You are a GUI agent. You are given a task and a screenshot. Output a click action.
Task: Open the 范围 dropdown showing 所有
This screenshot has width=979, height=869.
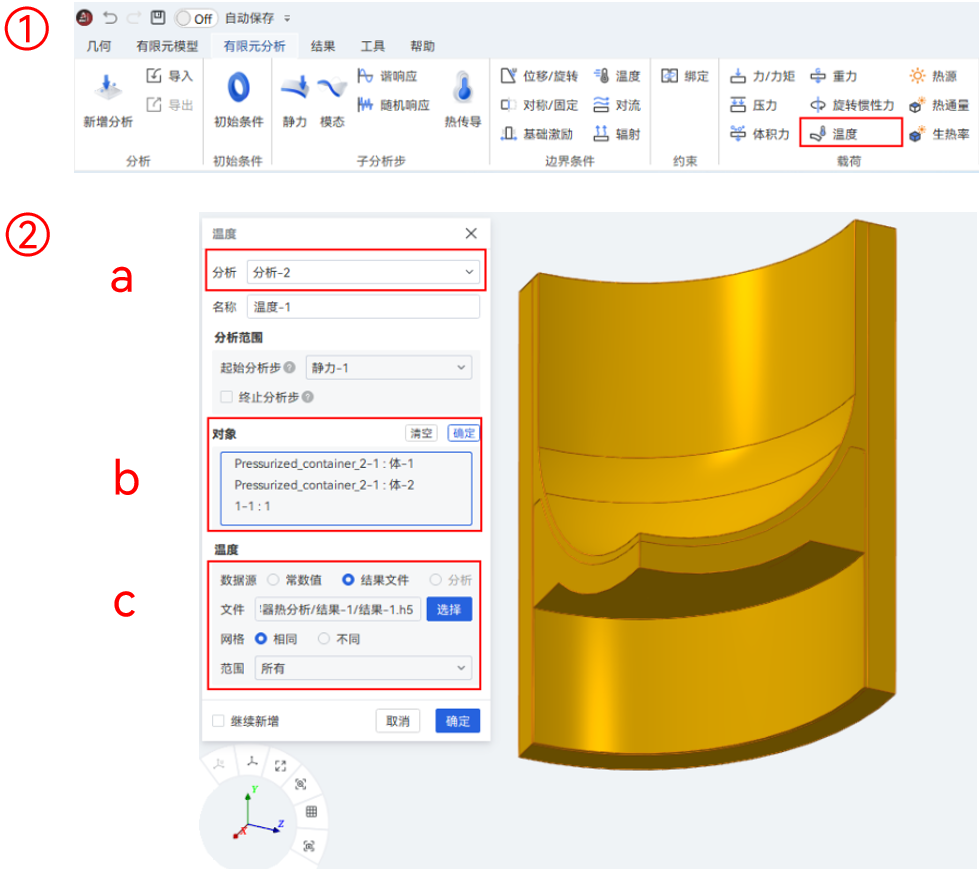click(363, 667)
